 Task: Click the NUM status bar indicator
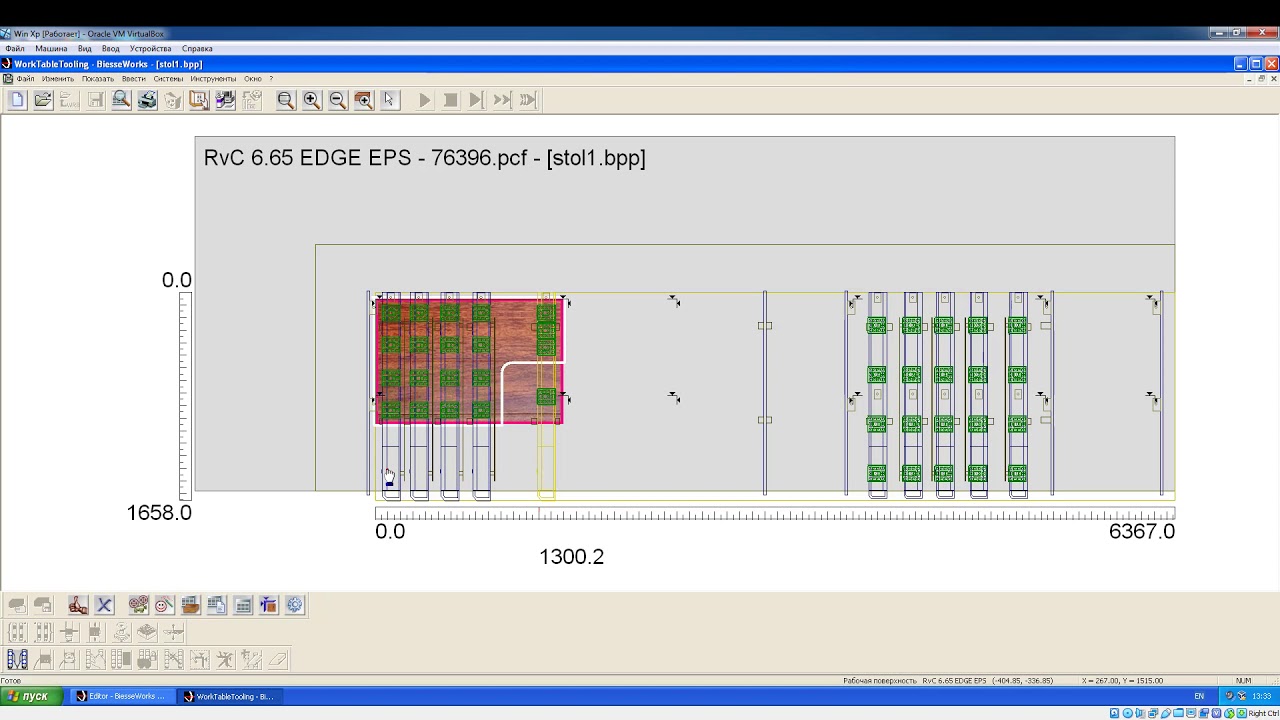(1244, 681)
